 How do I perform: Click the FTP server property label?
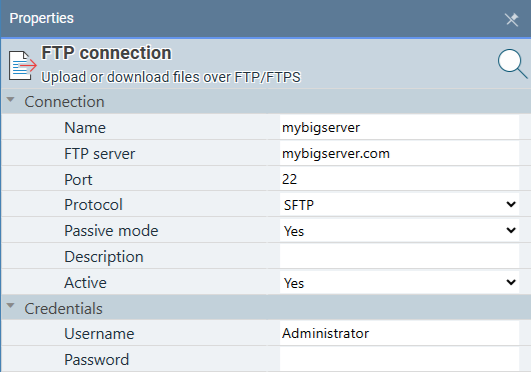tap(100, 154)
